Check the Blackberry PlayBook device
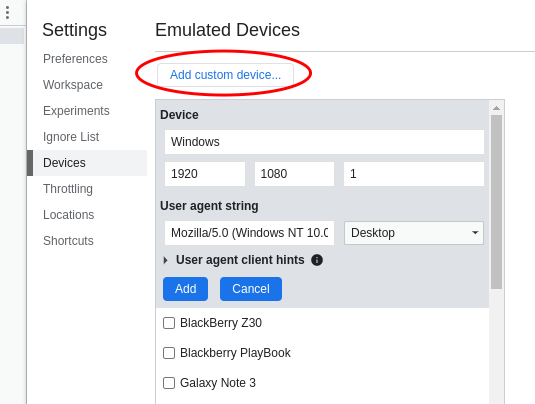 tap(169, 353)
